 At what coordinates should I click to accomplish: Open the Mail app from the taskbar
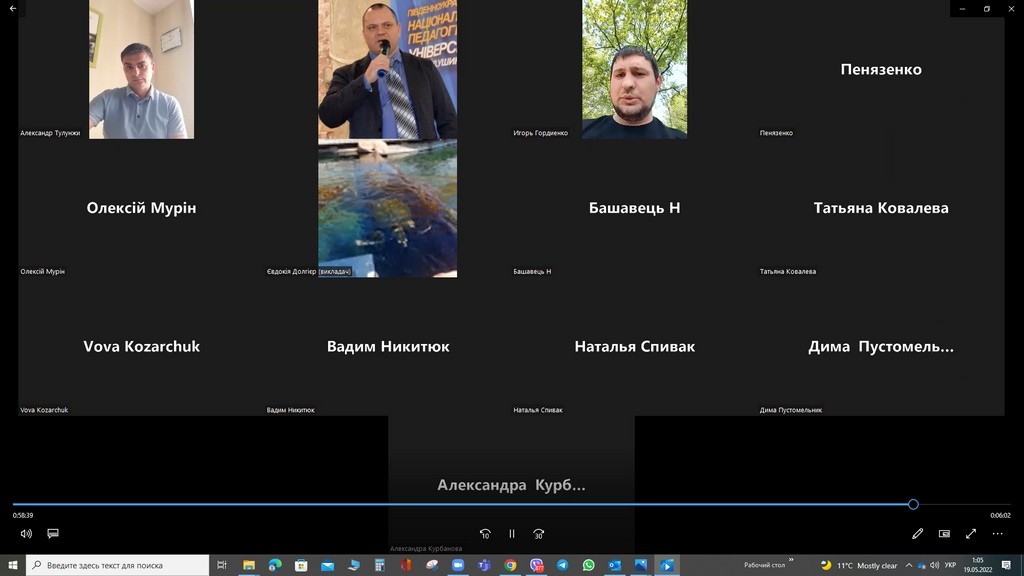click(x=327, y=565)
